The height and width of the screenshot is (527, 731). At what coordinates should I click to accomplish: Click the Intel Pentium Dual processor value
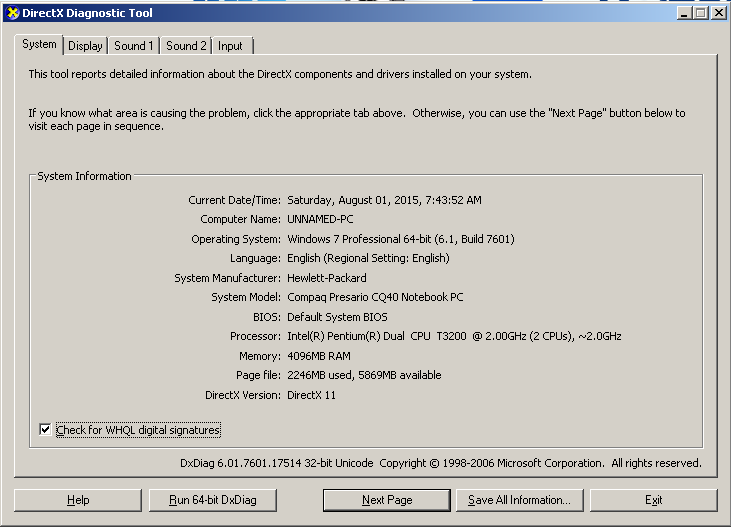click(454, 336)
